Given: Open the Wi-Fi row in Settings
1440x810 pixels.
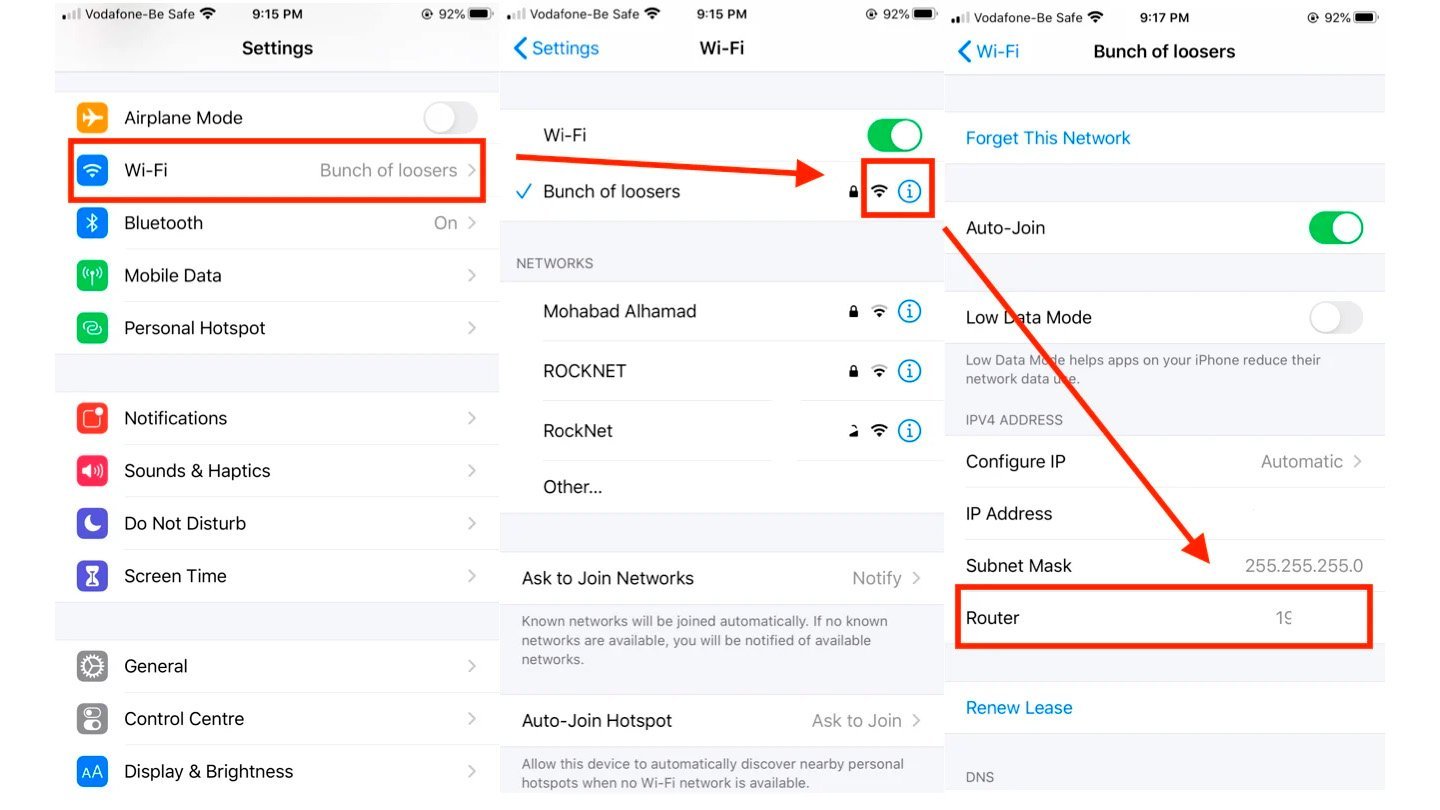Looking at the screenshot, I should [278, 171].
